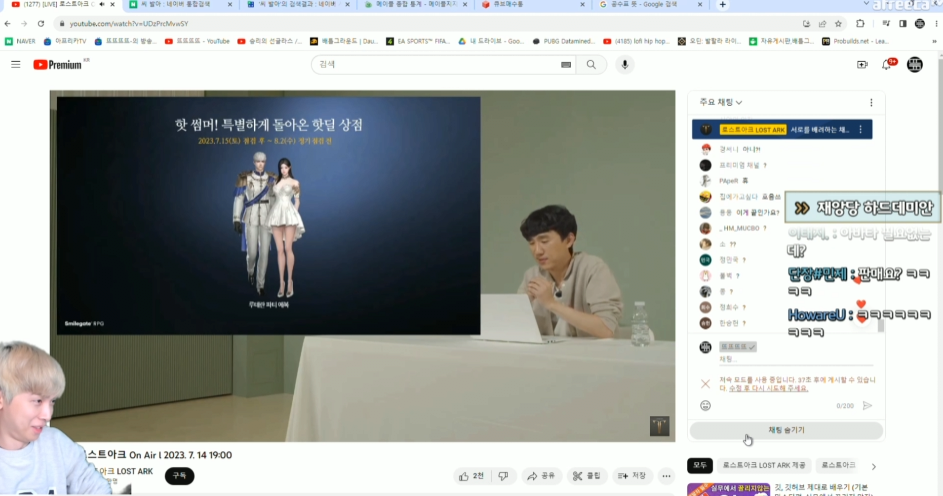Click the video player area
Image resolution: width=943 pixels, height=496 pixels.
click(x=363, y=266)
